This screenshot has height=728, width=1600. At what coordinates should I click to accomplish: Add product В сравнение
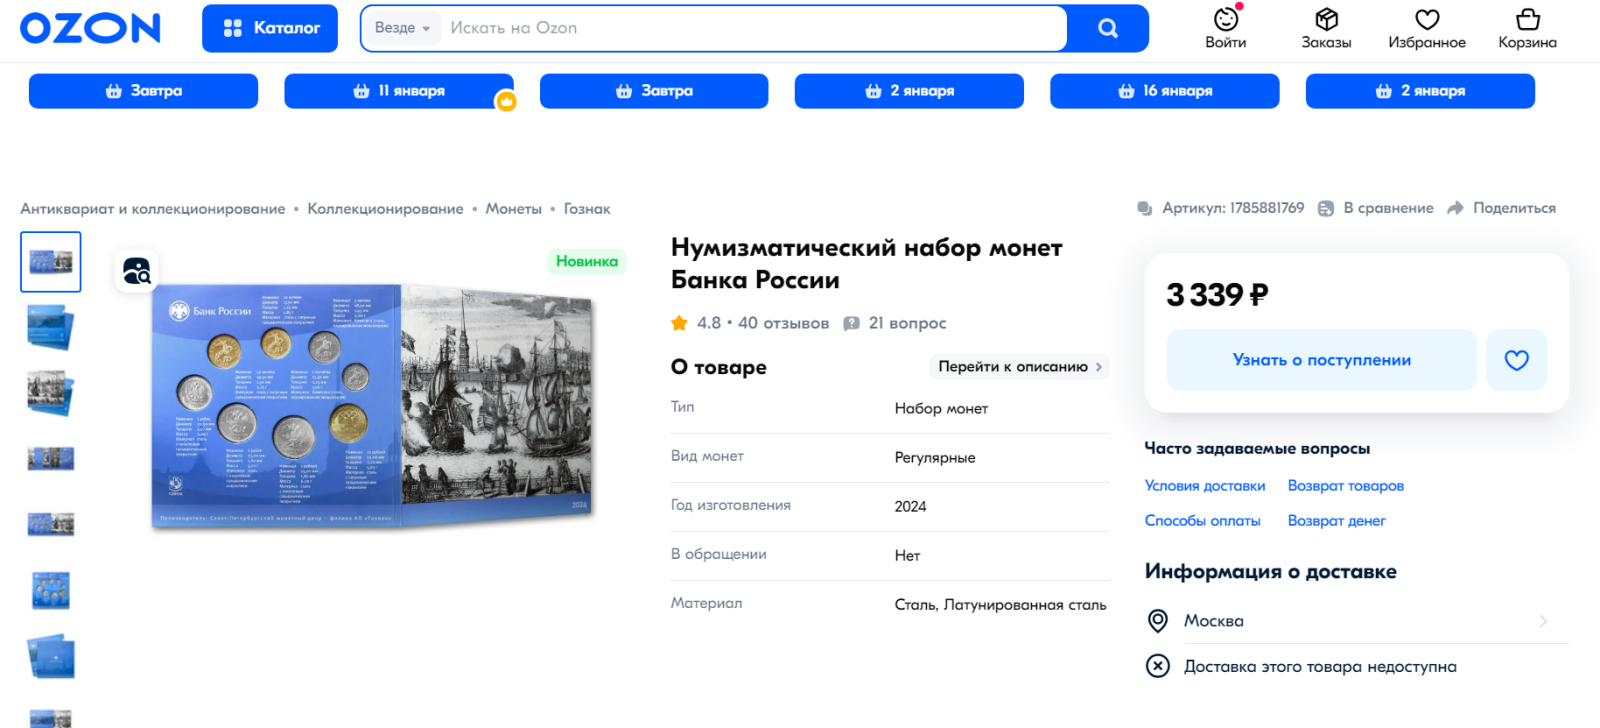1376,208
